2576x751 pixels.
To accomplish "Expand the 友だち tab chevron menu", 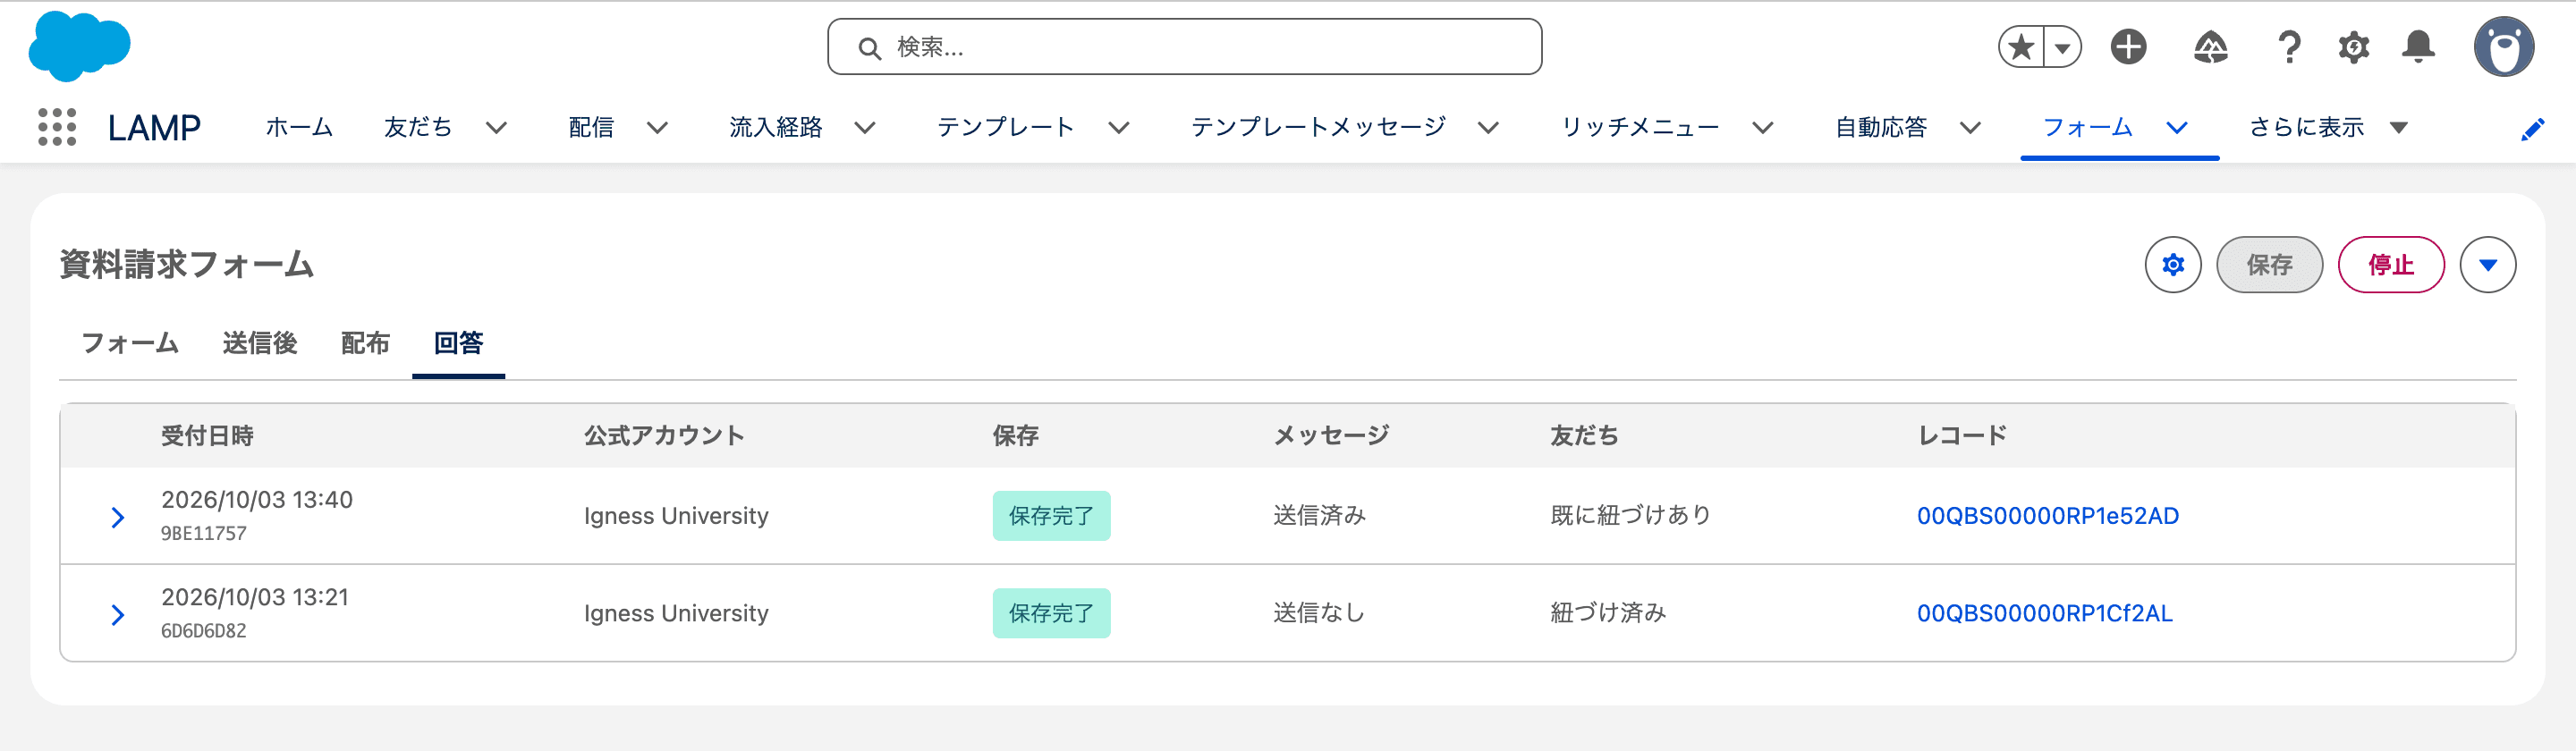I will pos(496,128).
